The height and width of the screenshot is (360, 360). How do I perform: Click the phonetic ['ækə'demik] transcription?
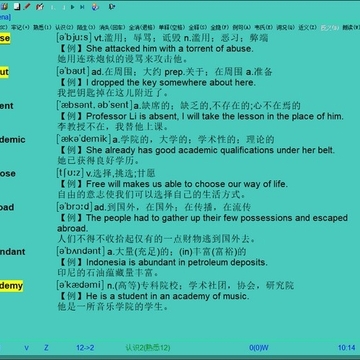tap(83, 139)
